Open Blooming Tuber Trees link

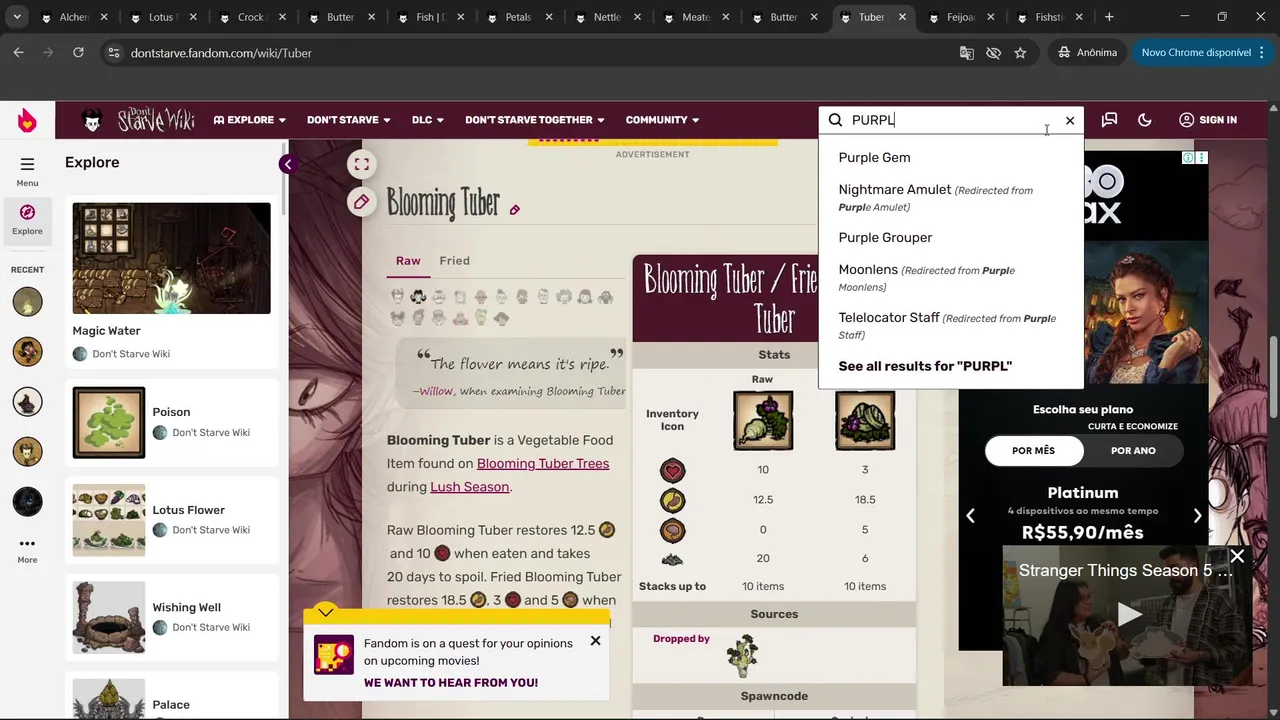pyautogui.click(x=543, y=463)
